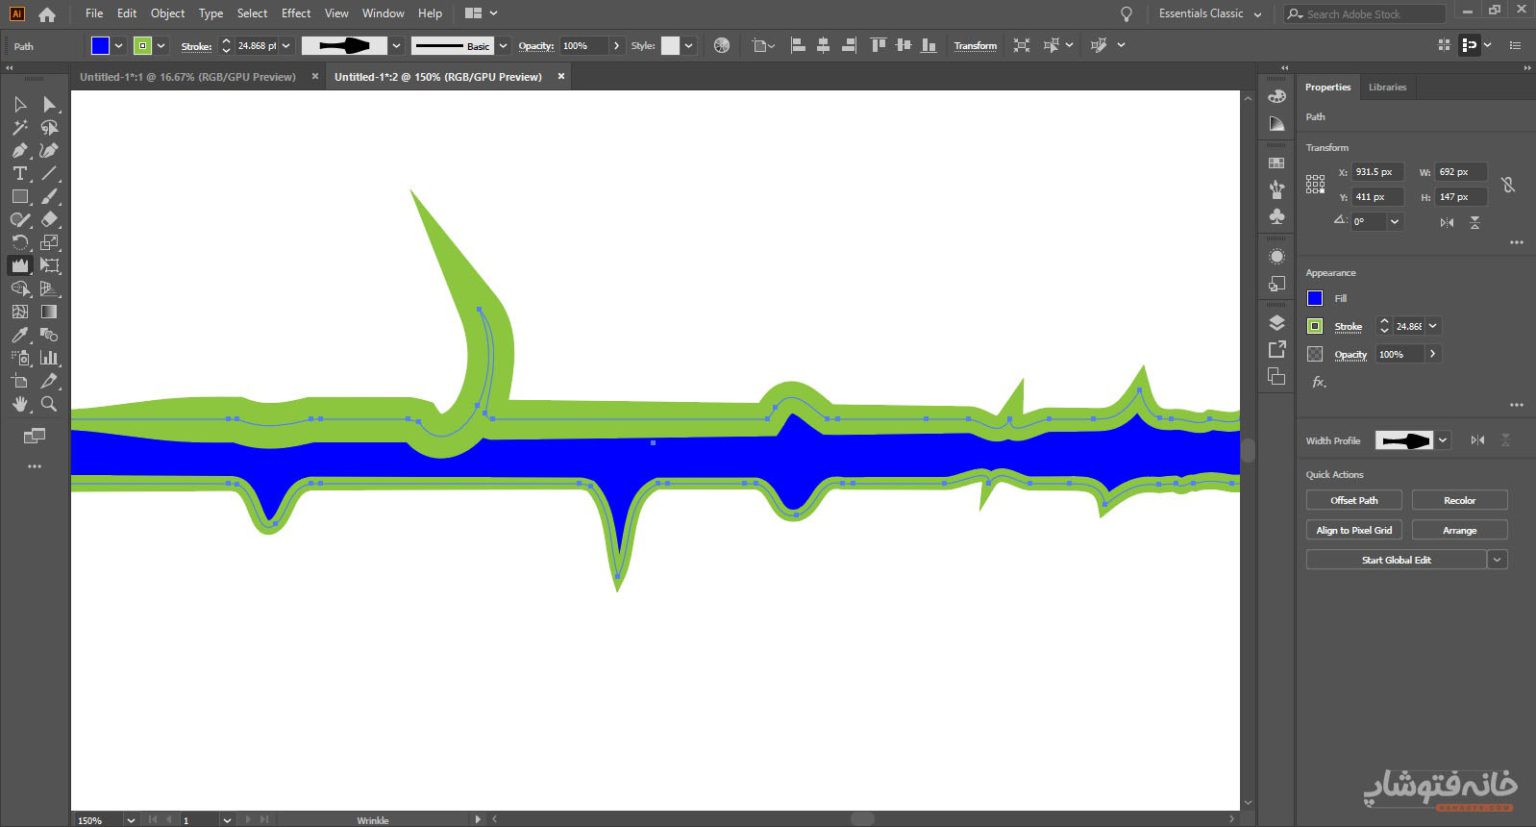Image resolution: width=1536 pixels, height=827 pixels.
Task: Pick the Eyedropper tool
Action: [19, 335]
